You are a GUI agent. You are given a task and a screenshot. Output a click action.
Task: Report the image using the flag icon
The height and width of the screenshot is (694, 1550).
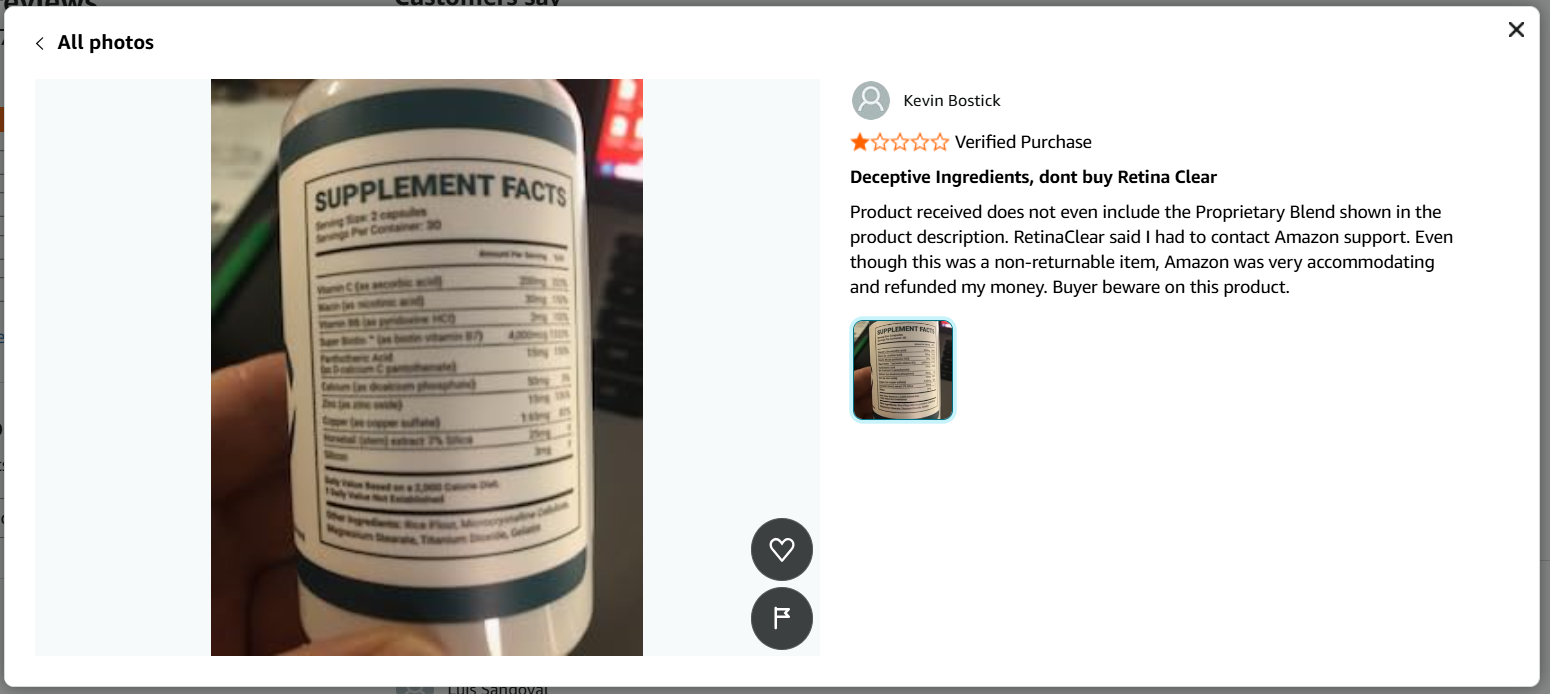pyautogui.click(x=782, y=619)
